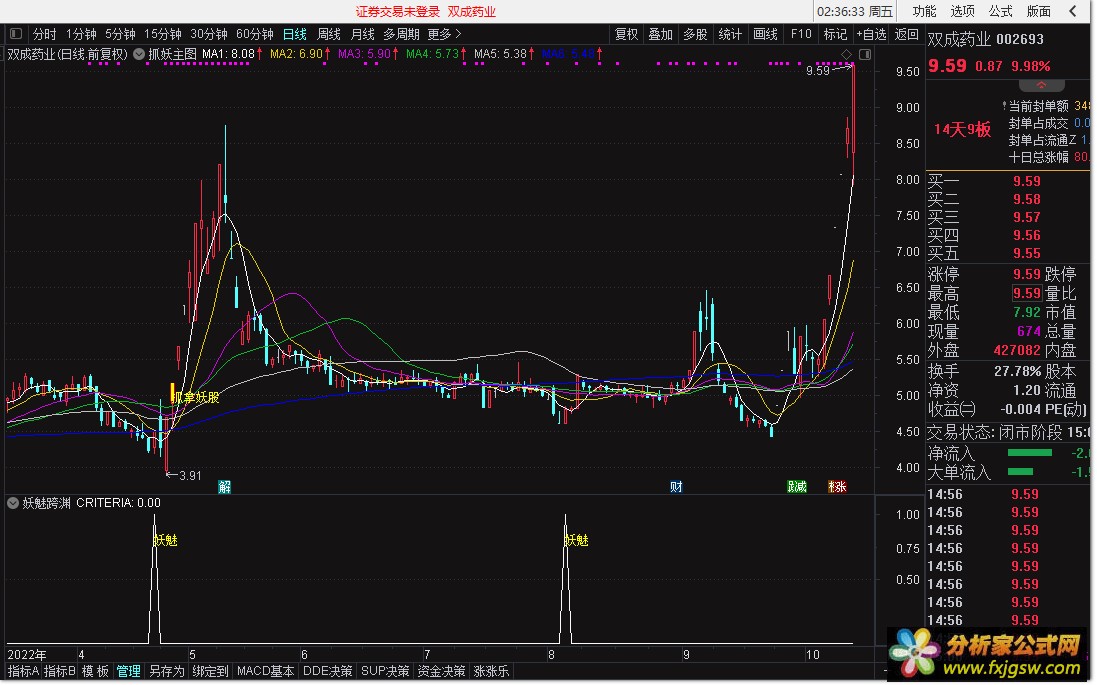The width and height of the screenshot is (1097, 685).
Task: Activate the 画线 drawing tool
Action: pyautogui.click(x=765, y=34)
